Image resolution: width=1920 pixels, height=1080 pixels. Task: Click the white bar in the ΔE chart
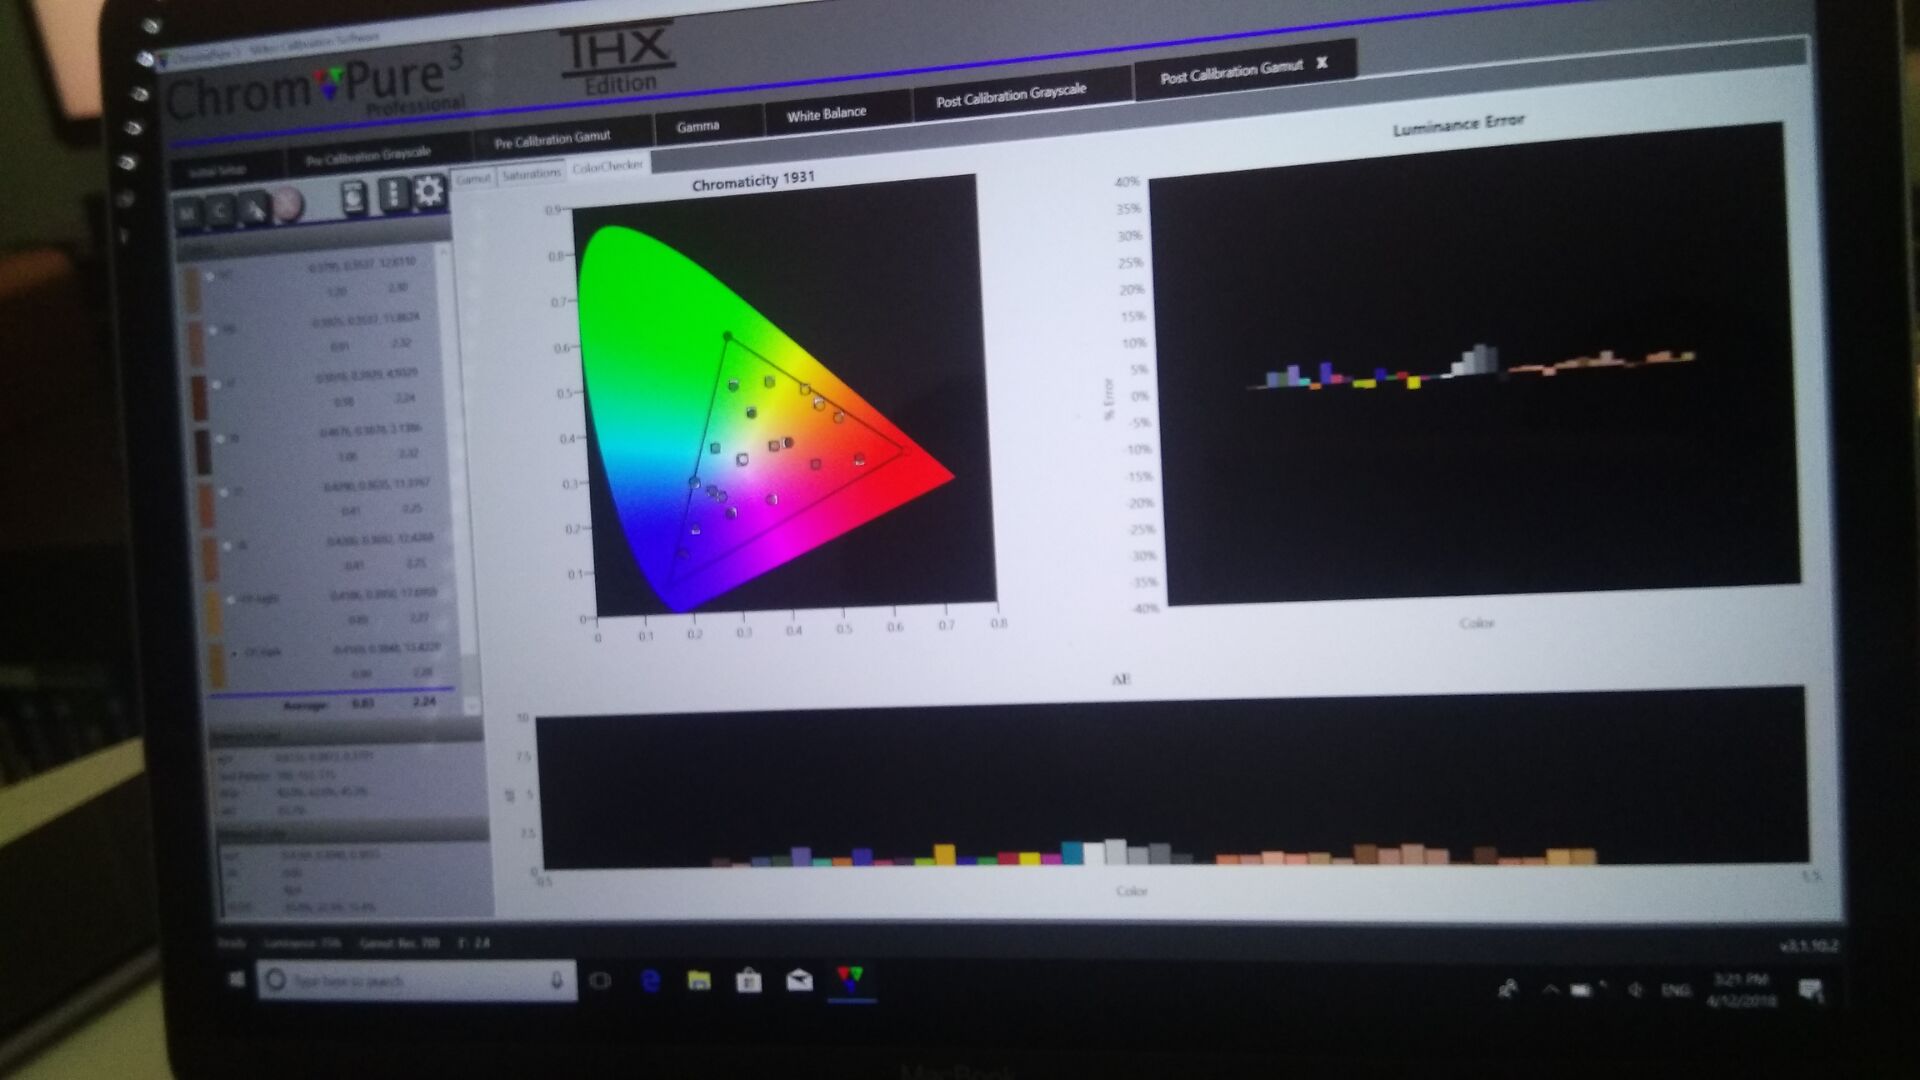[x=1094, y=853]
